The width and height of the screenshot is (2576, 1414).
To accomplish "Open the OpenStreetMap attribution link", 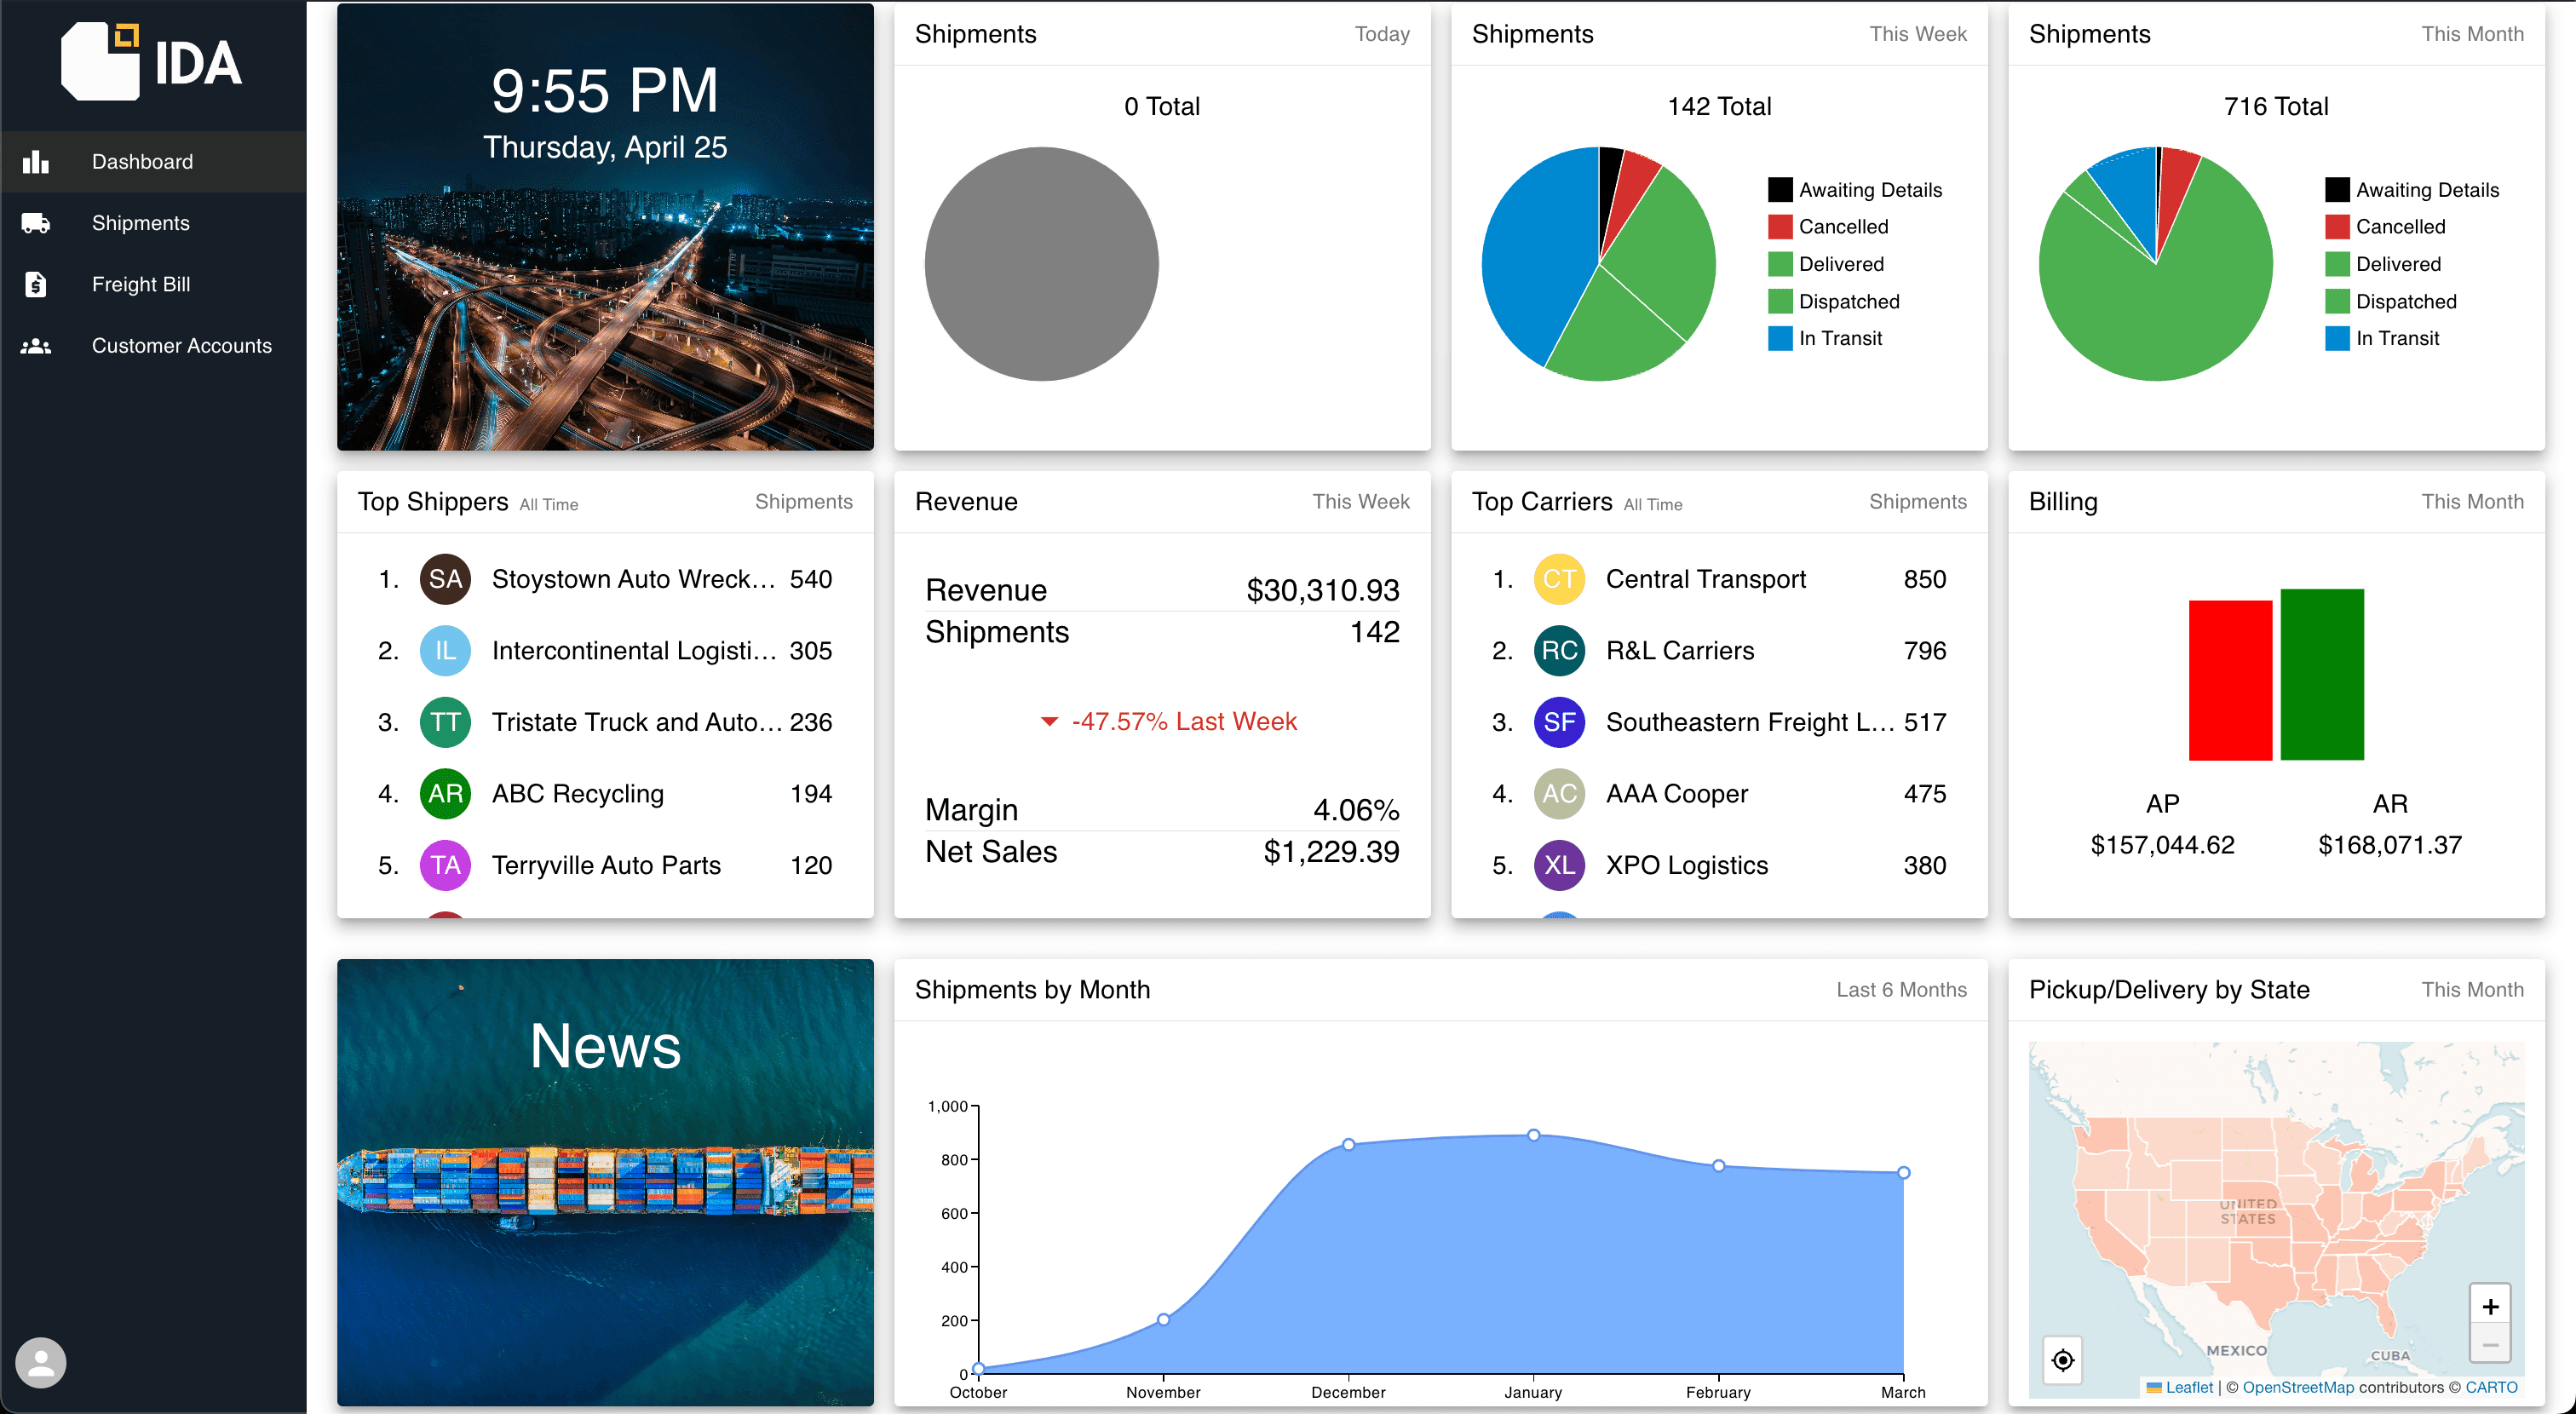I will tap(2298, 1387).
